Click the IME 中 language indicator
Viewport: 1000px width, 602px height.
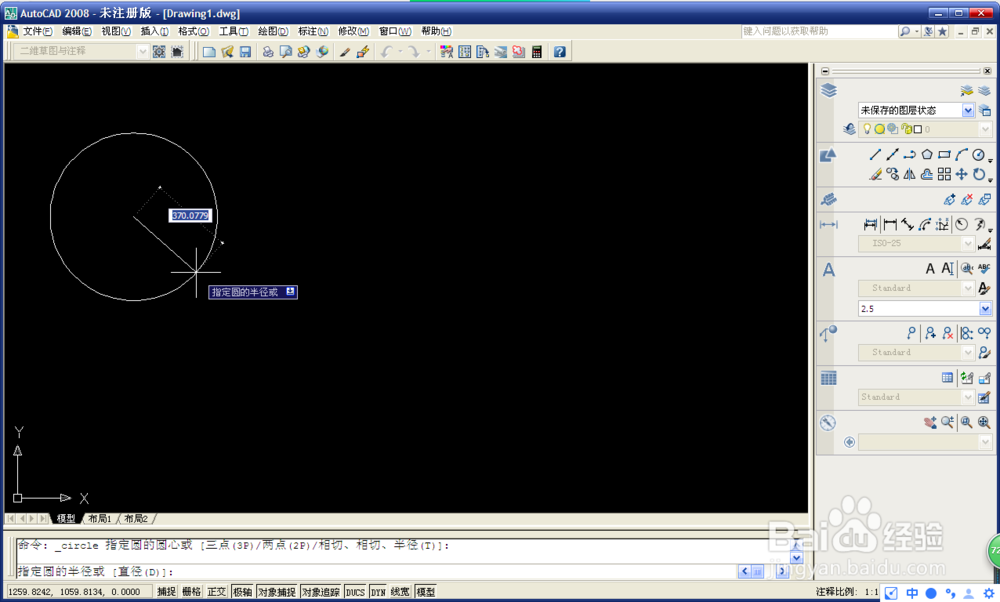click(912, 593)
